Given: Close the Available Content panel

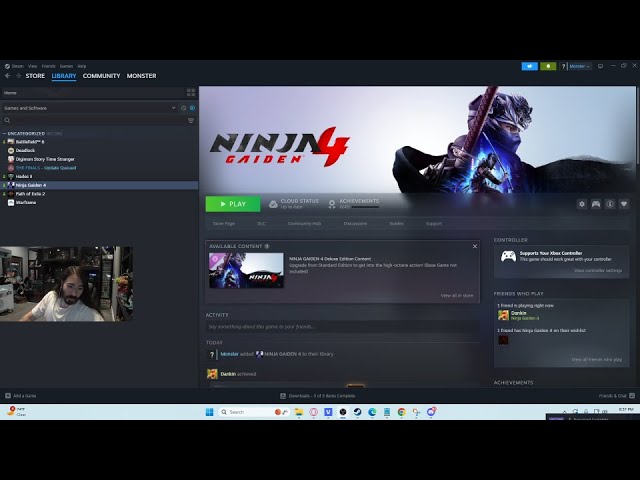Looking at the screenshot, I should tap(475, 247).
